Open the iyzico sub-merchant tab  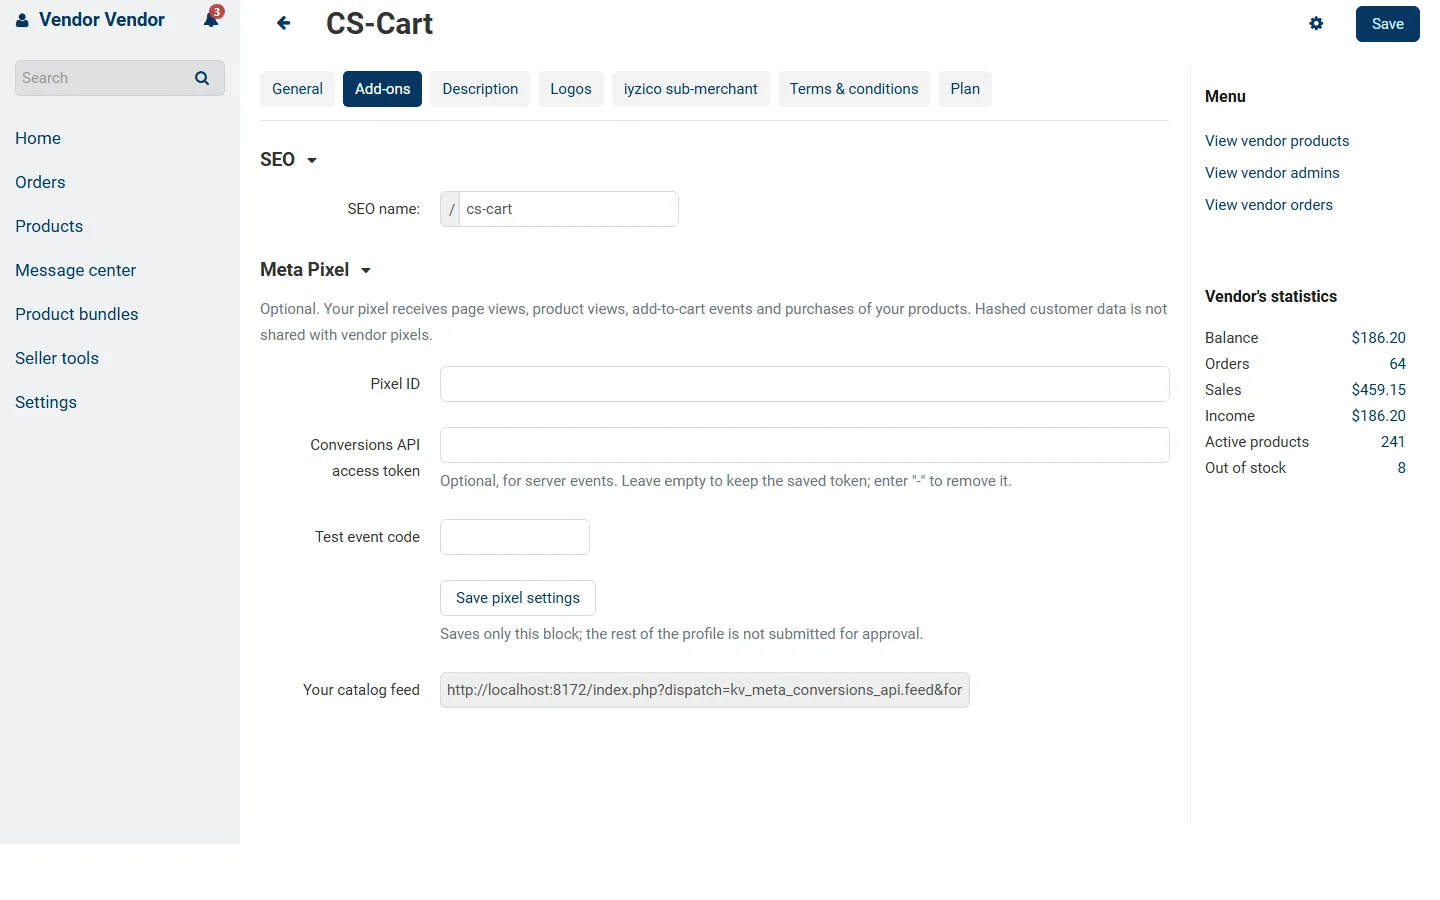[691, 89]
